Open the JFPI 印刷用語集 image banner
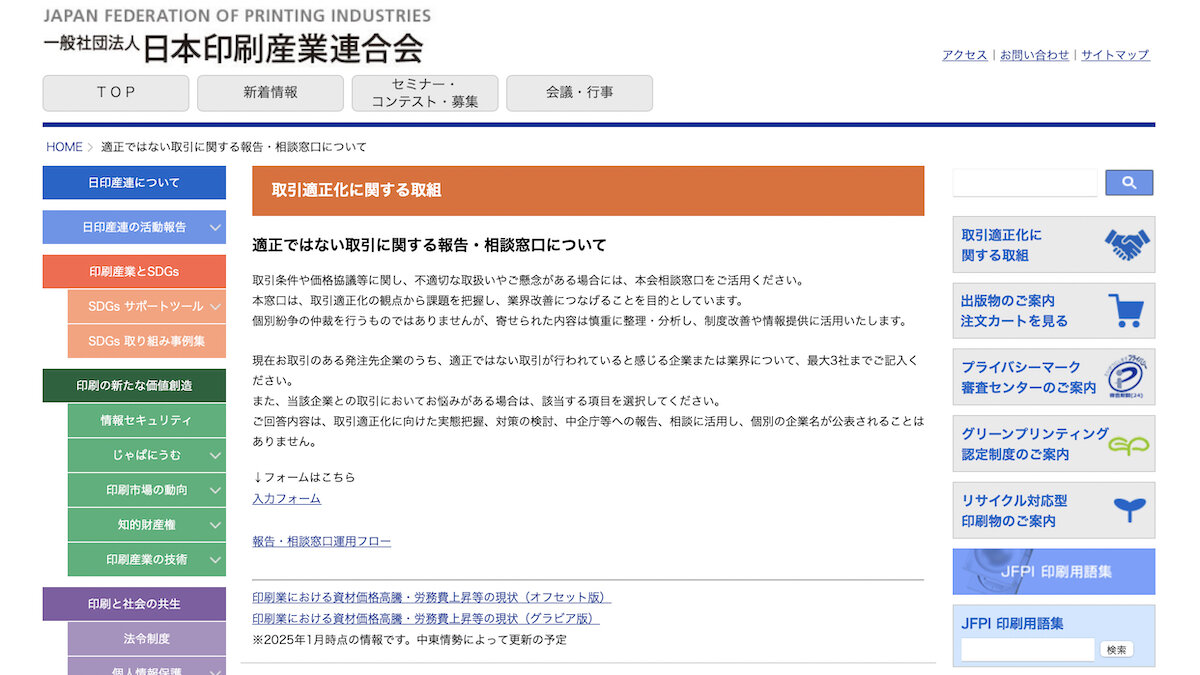Image resolution: width=1200 pixels, height=675 pixels. click(x=1054, y=572)
